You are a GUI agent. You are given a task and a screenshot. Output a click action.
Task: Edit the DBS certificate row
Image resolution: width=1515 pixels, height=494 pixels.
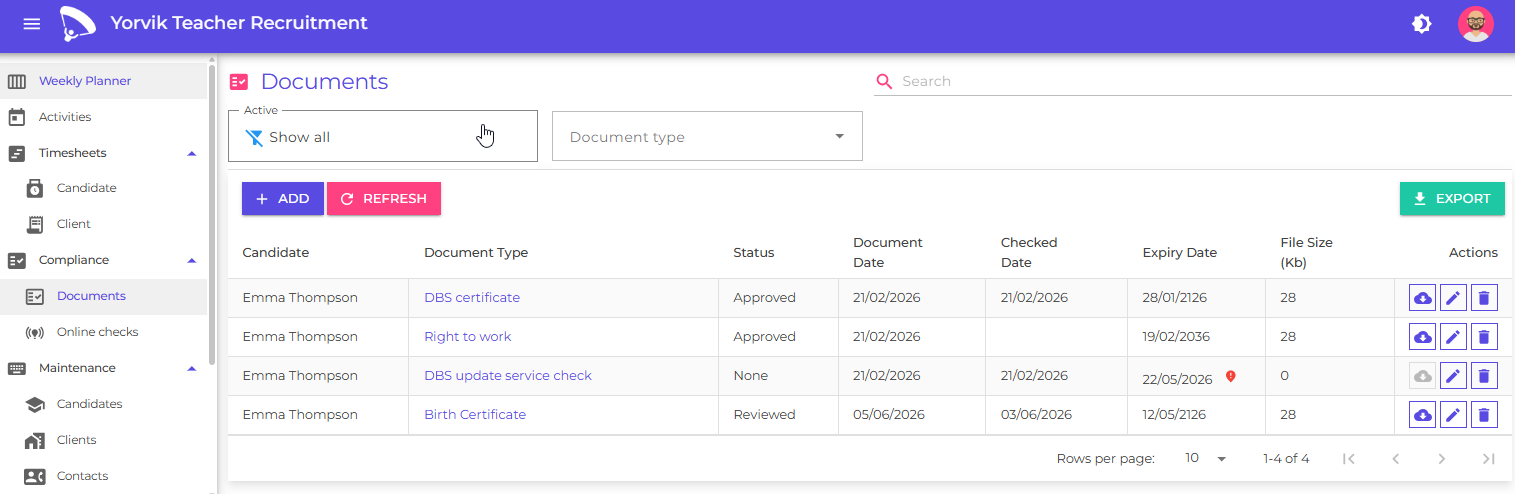click(x=1453, y=297)
